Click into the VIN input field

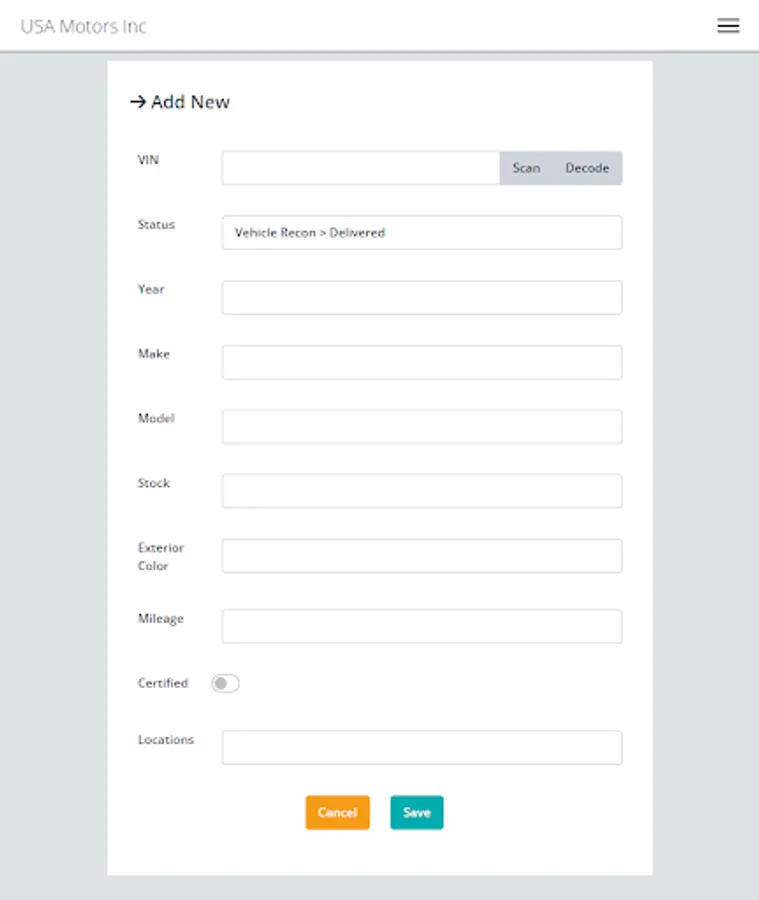pyautogui.click(x=360, y=168)
